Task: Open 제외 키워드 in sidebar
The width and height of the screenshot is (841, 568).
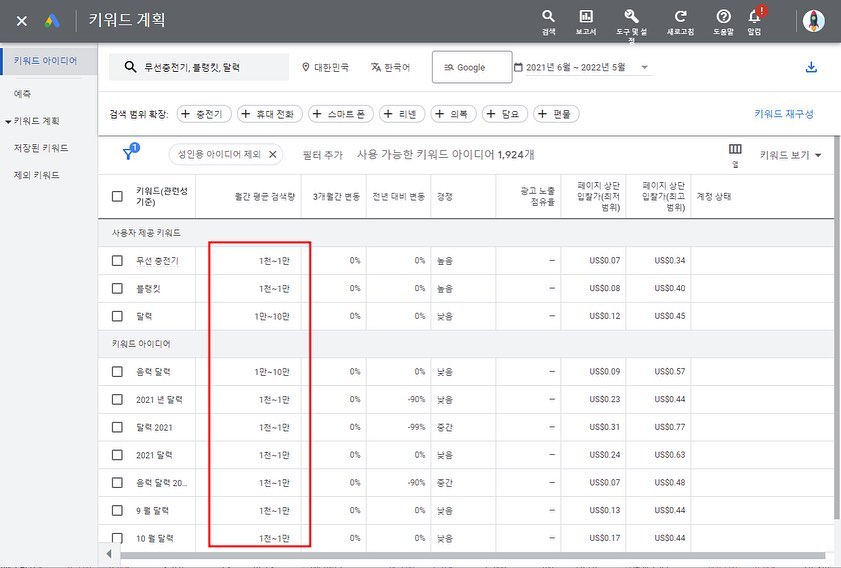Action: [x=36, y=175]
